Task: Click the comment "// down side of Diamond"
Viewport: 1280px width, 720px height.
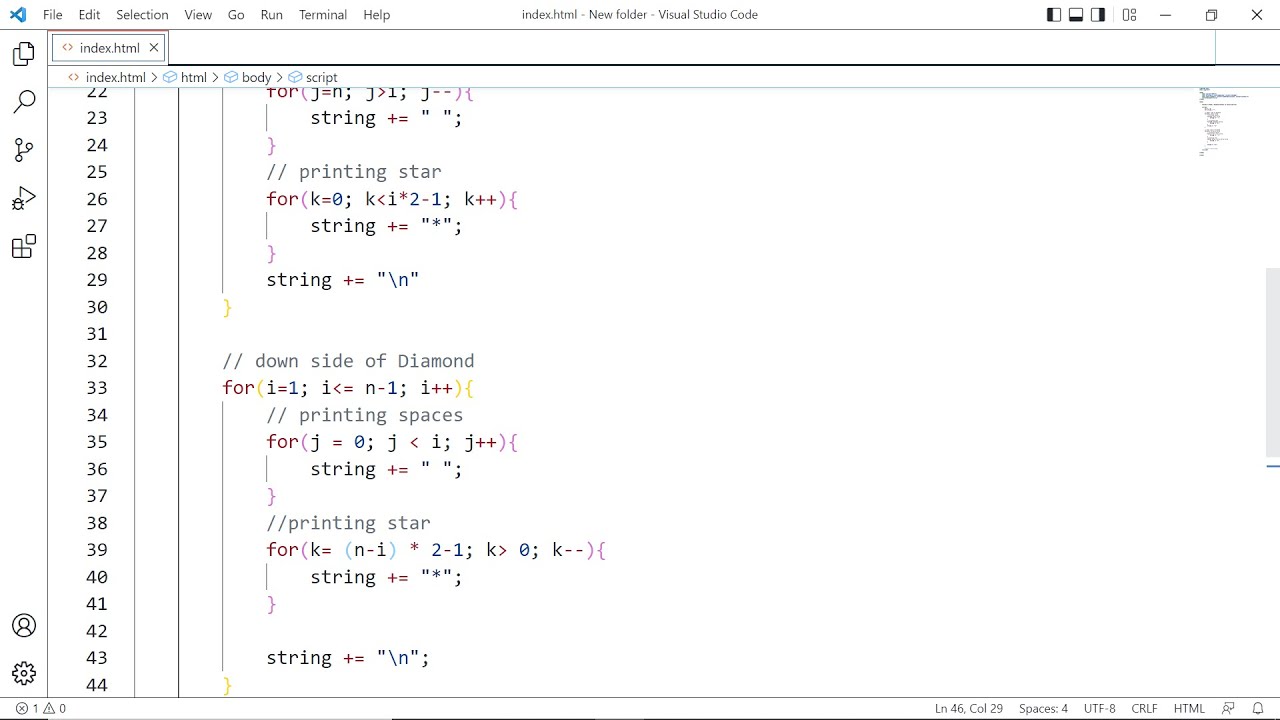Action: 348,361
